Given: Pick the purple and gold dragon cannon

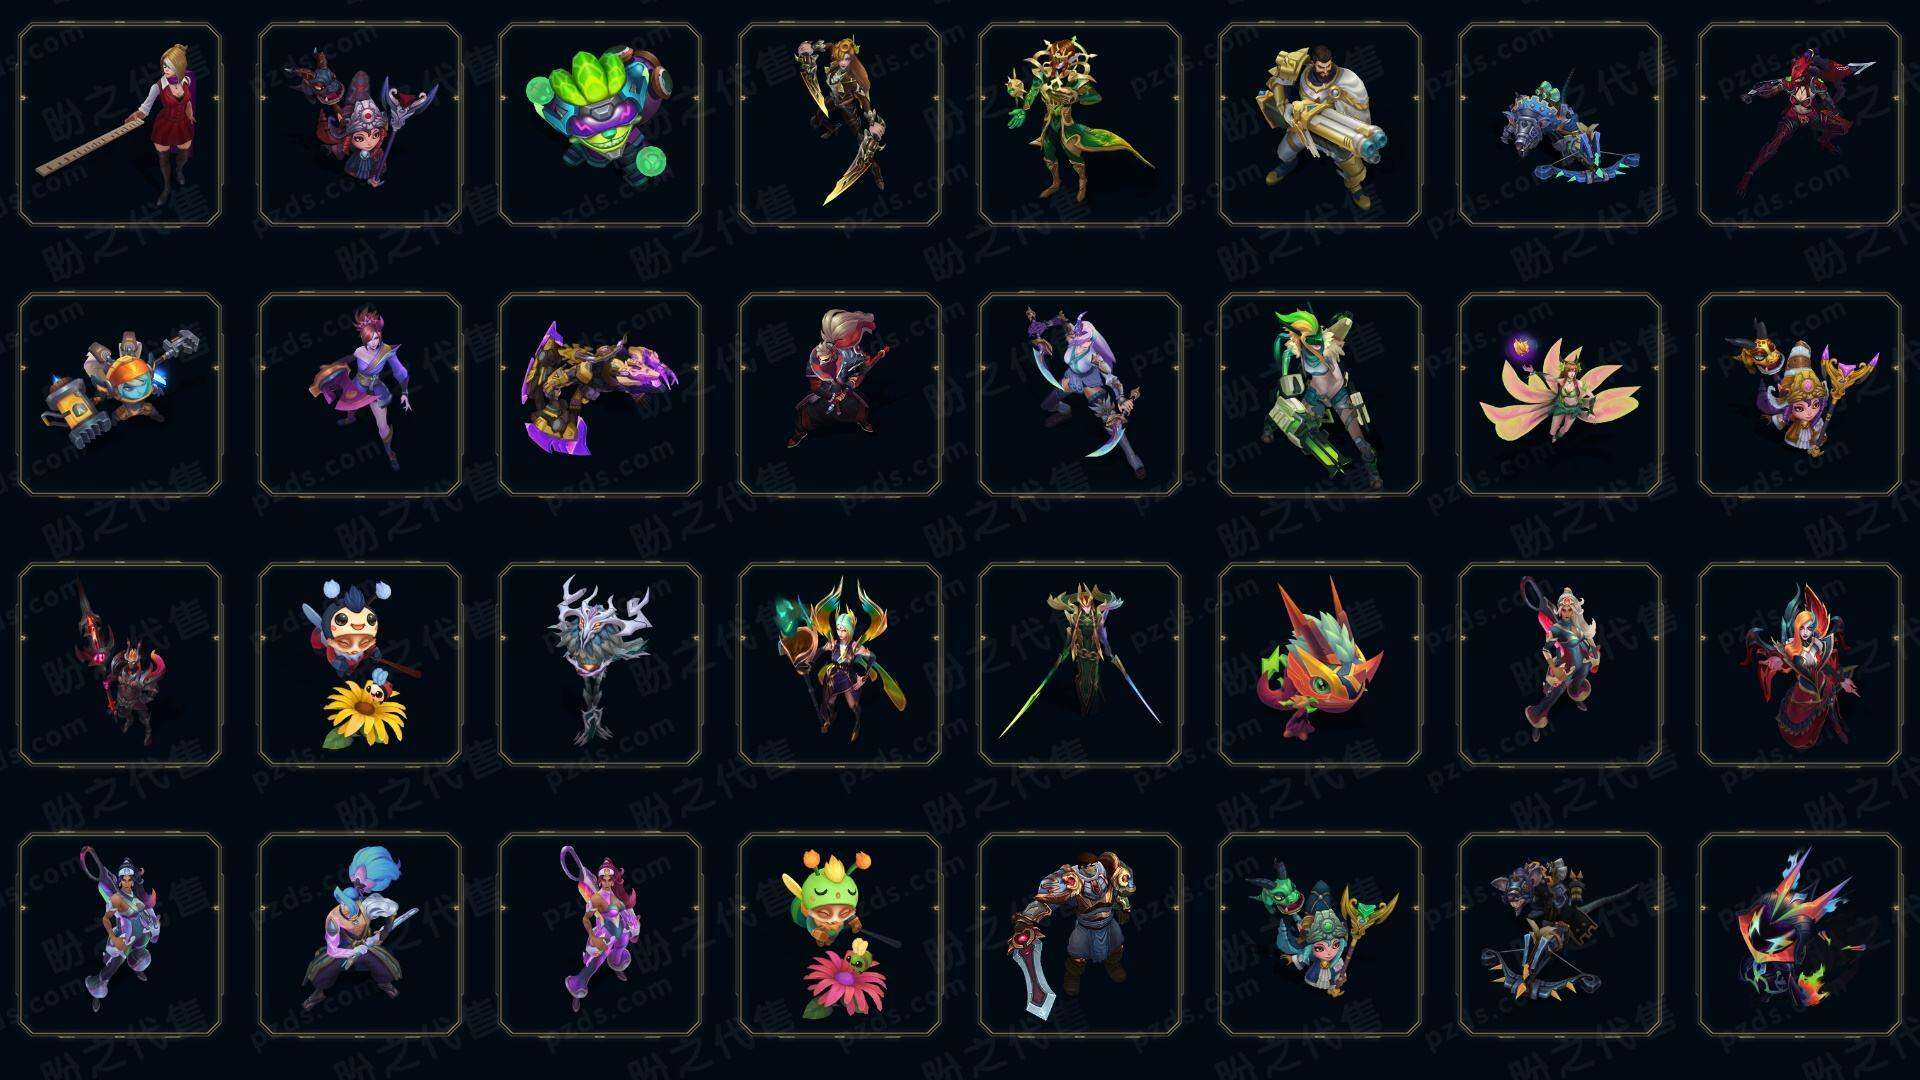Looking at the screenshot, I should click(600, 394).
